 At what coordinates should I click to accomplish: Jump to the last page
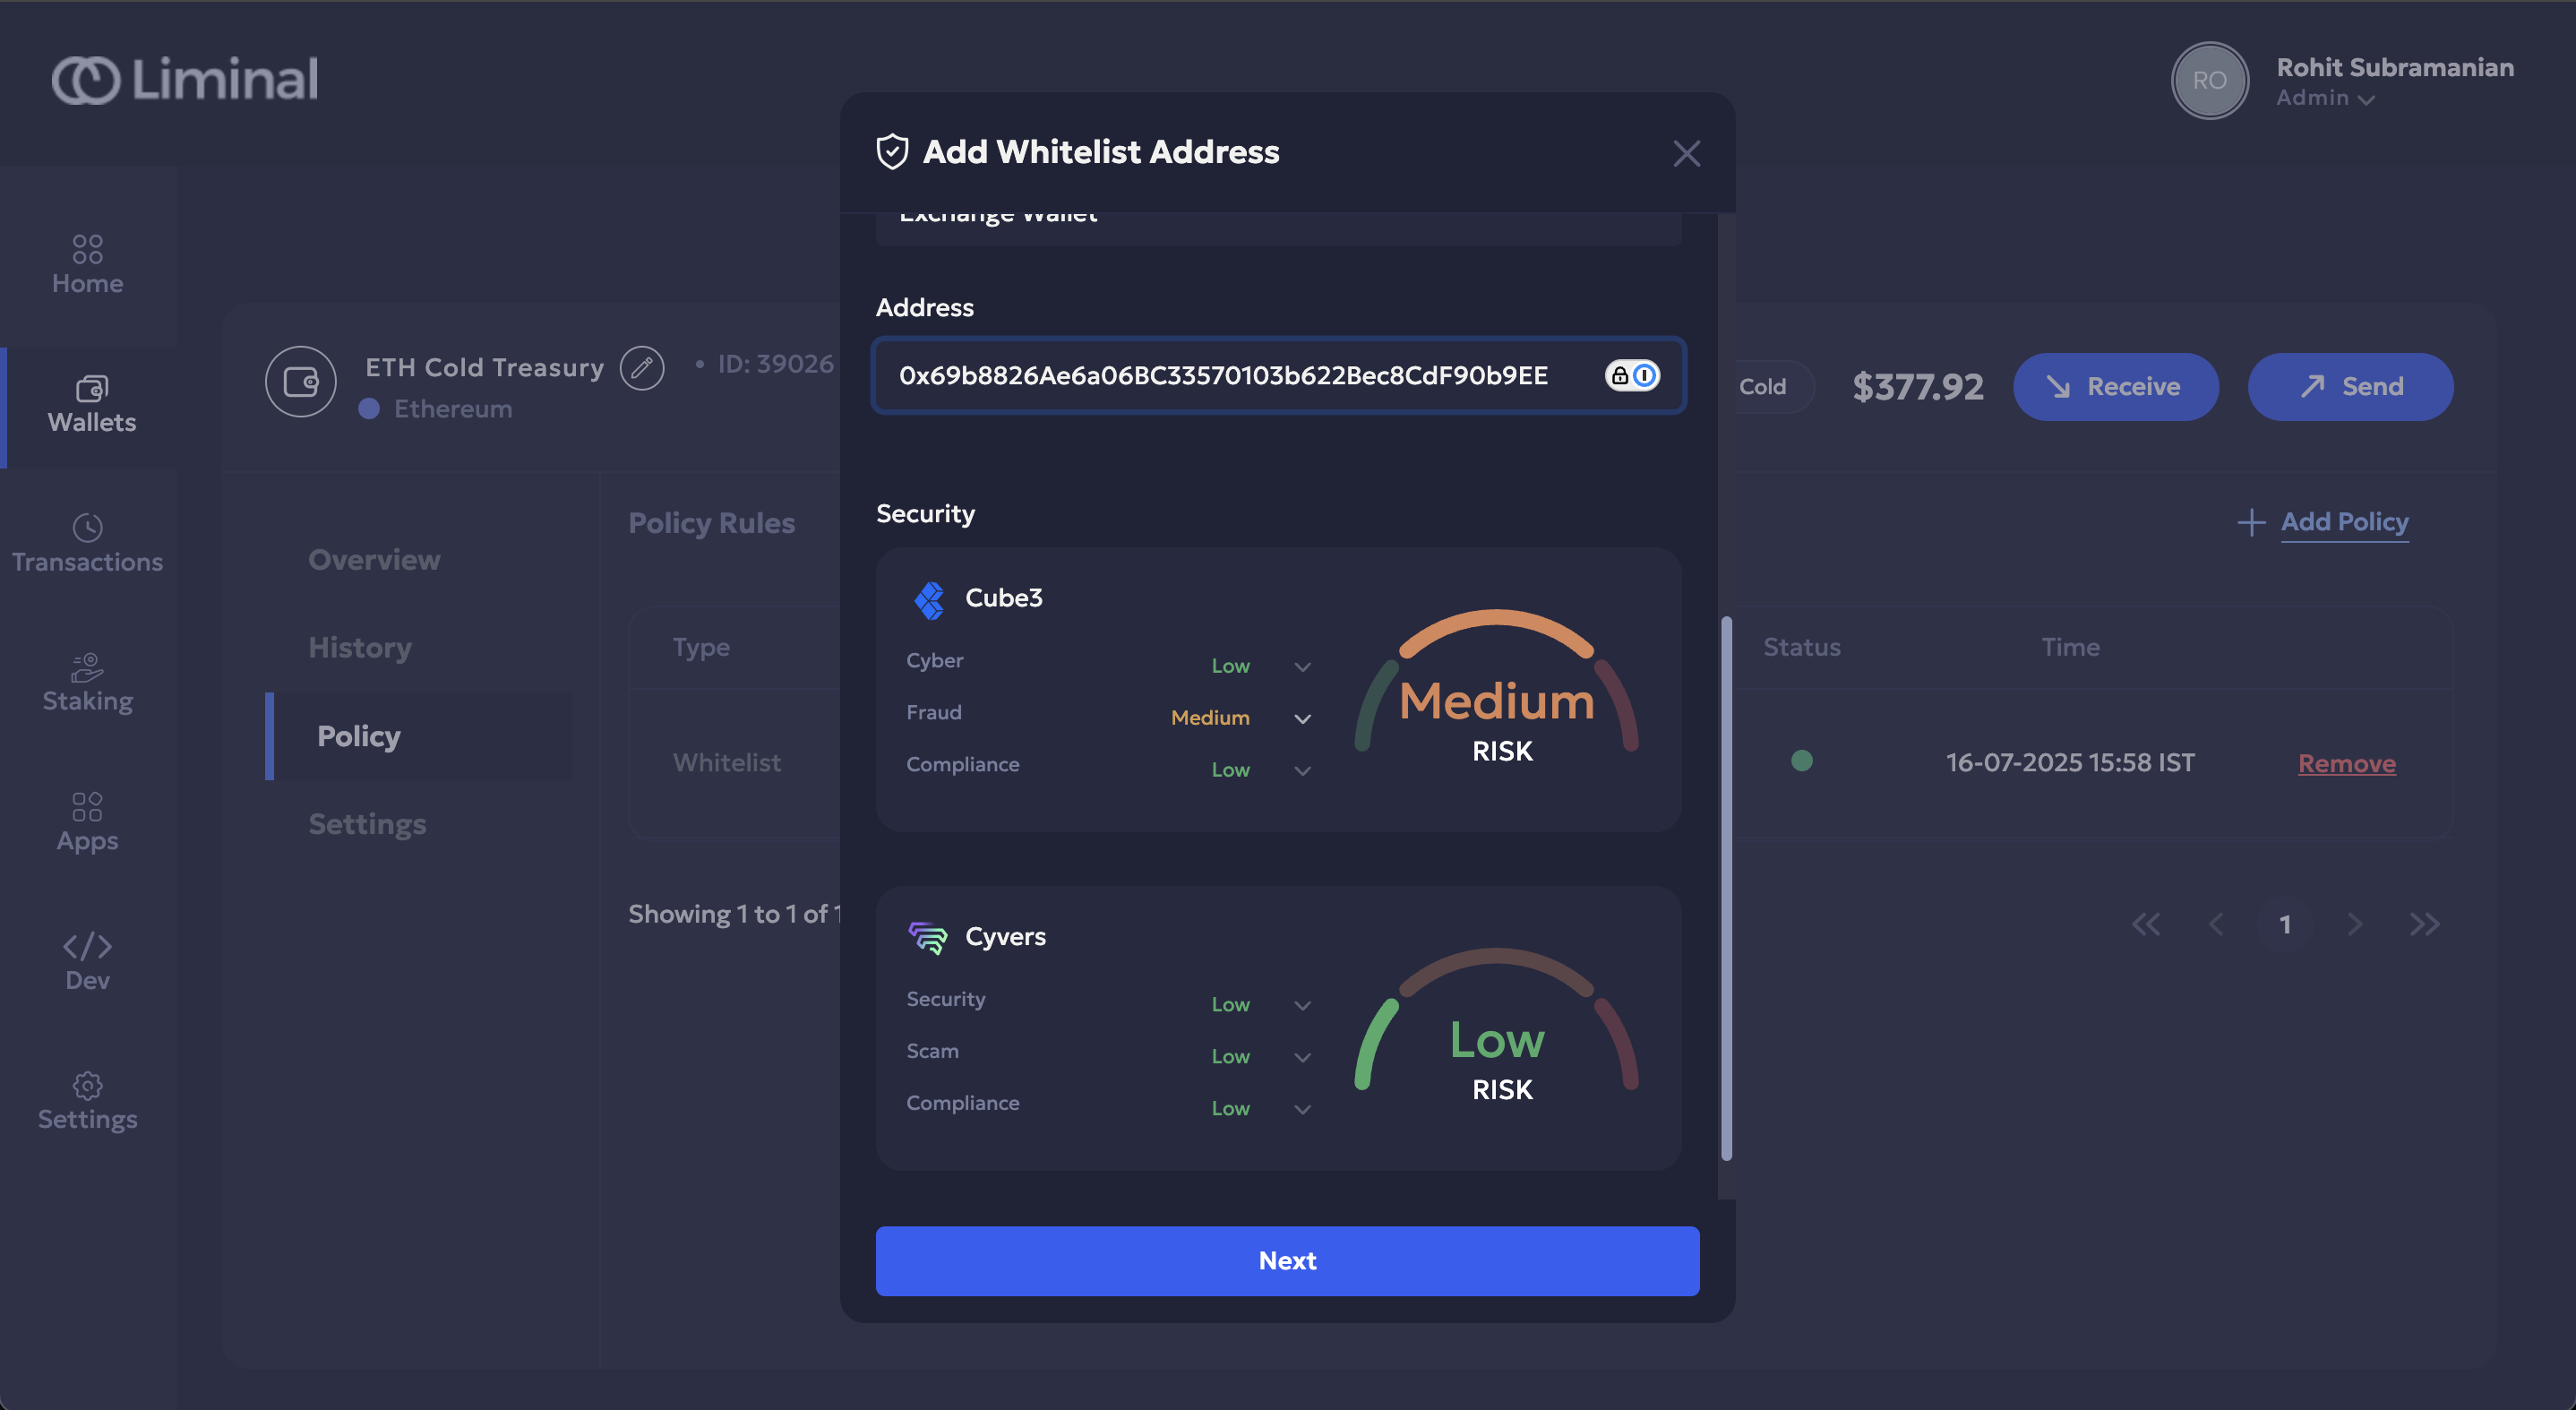(2425, 924)
